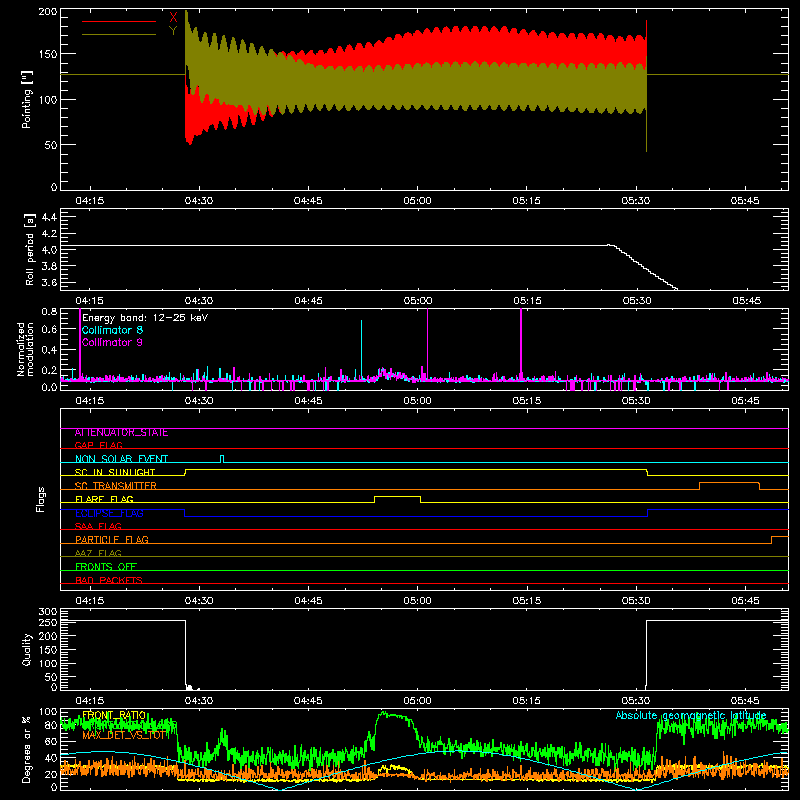
Task: Click the AAZ_FLAG label
Action: (98, 553)
